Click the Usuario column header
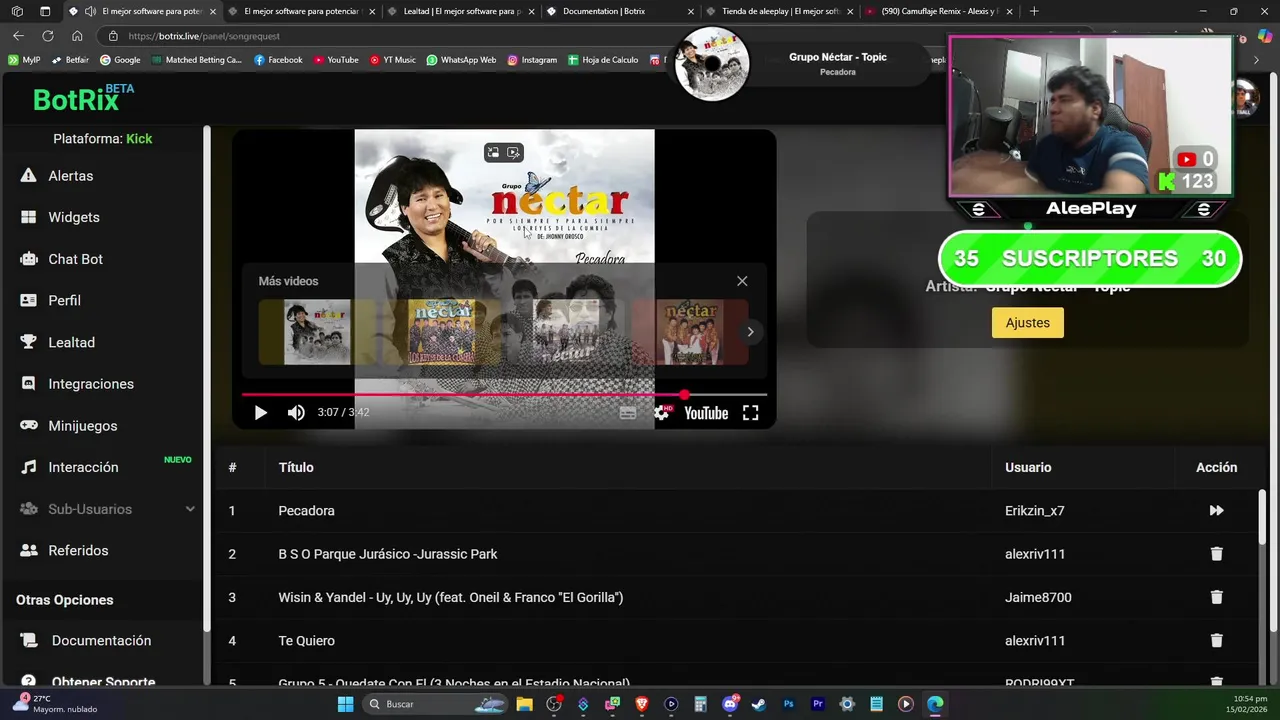The width and height of the screenshot is (1280, 720). click(1028, 468)
